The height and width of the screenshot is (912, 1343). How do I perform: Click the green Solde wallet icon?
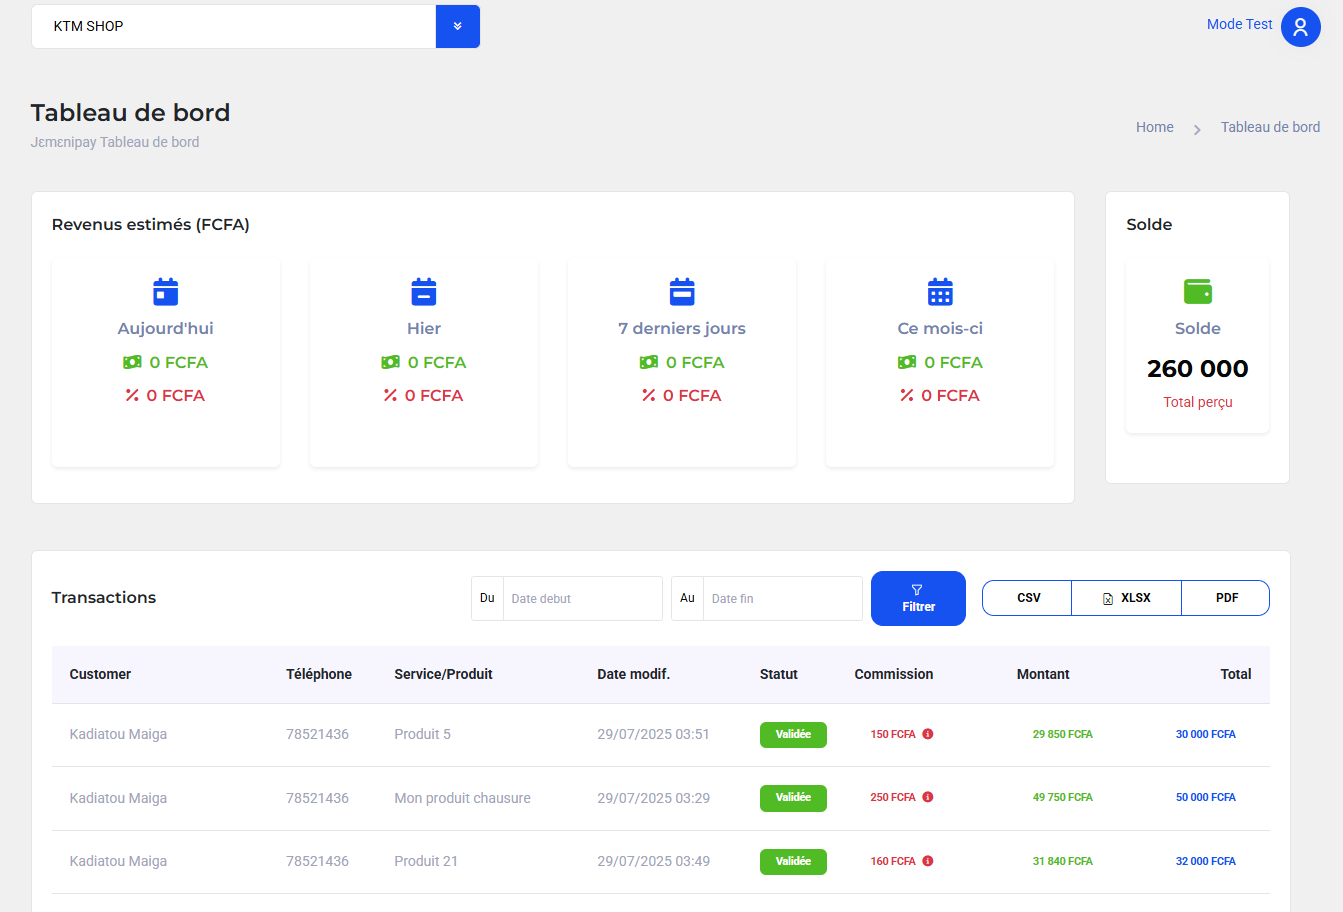point(1197,292)
